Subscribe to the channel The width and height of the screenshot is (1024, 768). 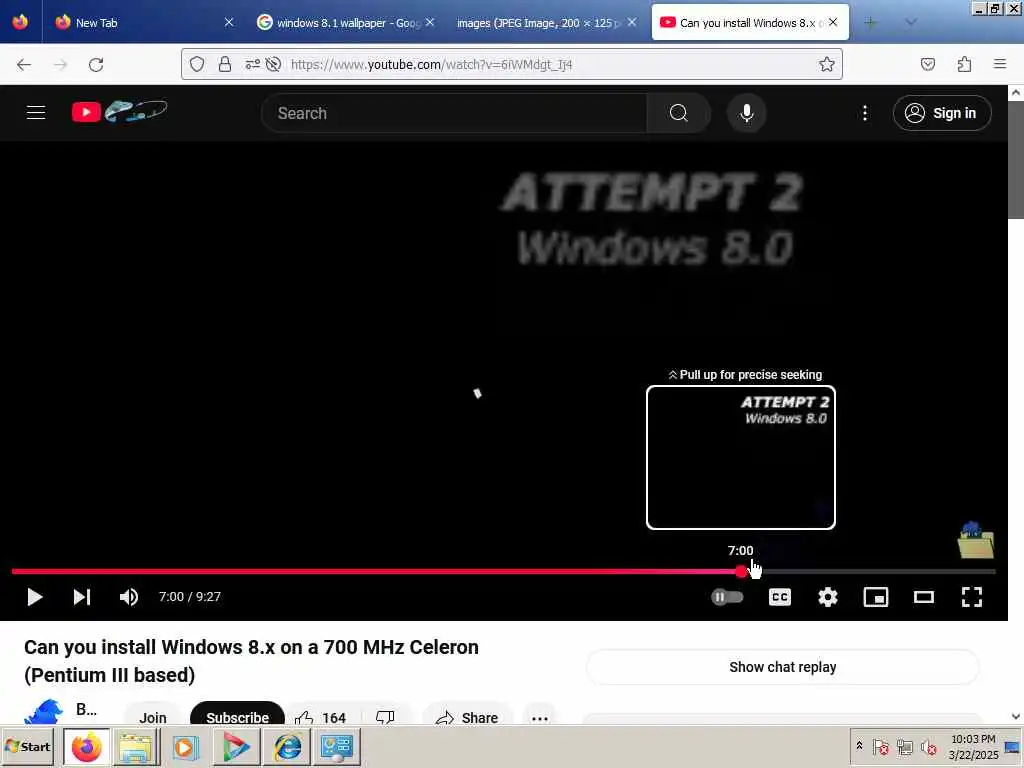tap(237, 718)
